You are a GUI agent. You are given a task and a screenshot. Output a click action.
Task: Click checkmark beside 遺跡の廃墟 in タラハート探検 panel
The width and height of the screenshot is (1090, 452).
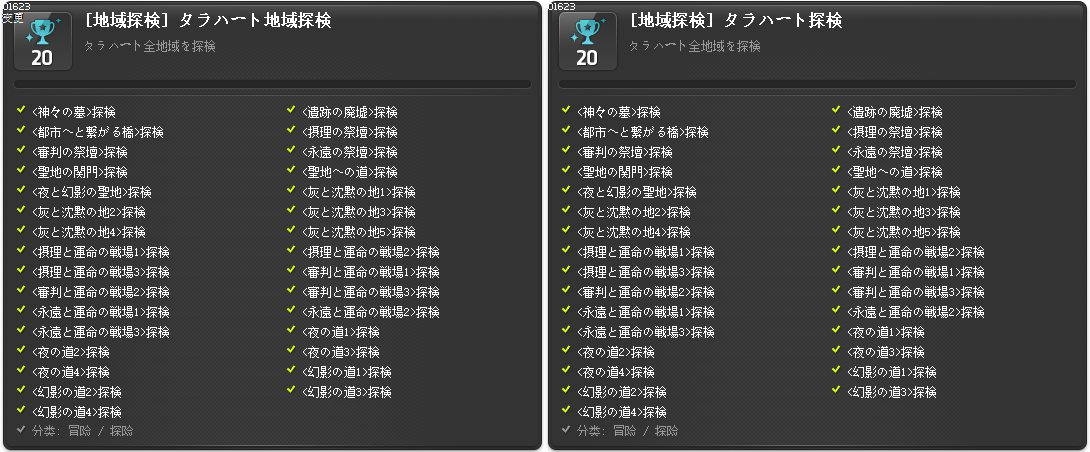point(837,110)
